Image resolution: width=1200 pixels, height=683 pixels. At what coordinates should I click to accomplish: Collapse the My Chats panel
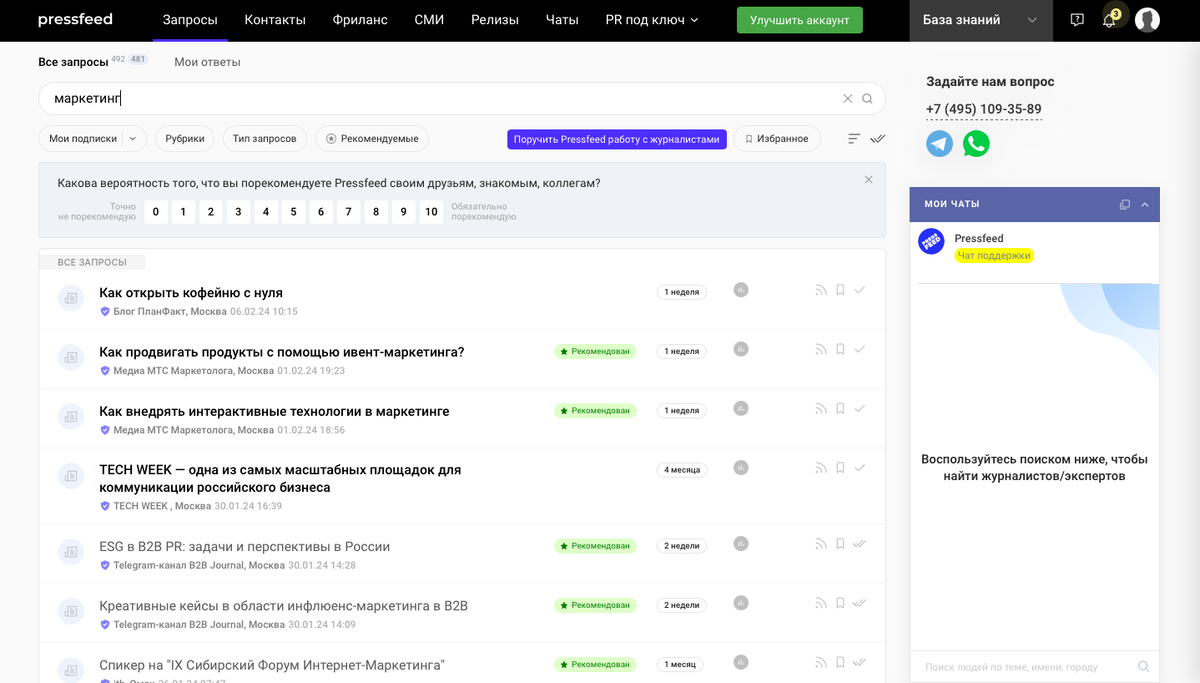pyautogui.click(x=1145, y=204)
